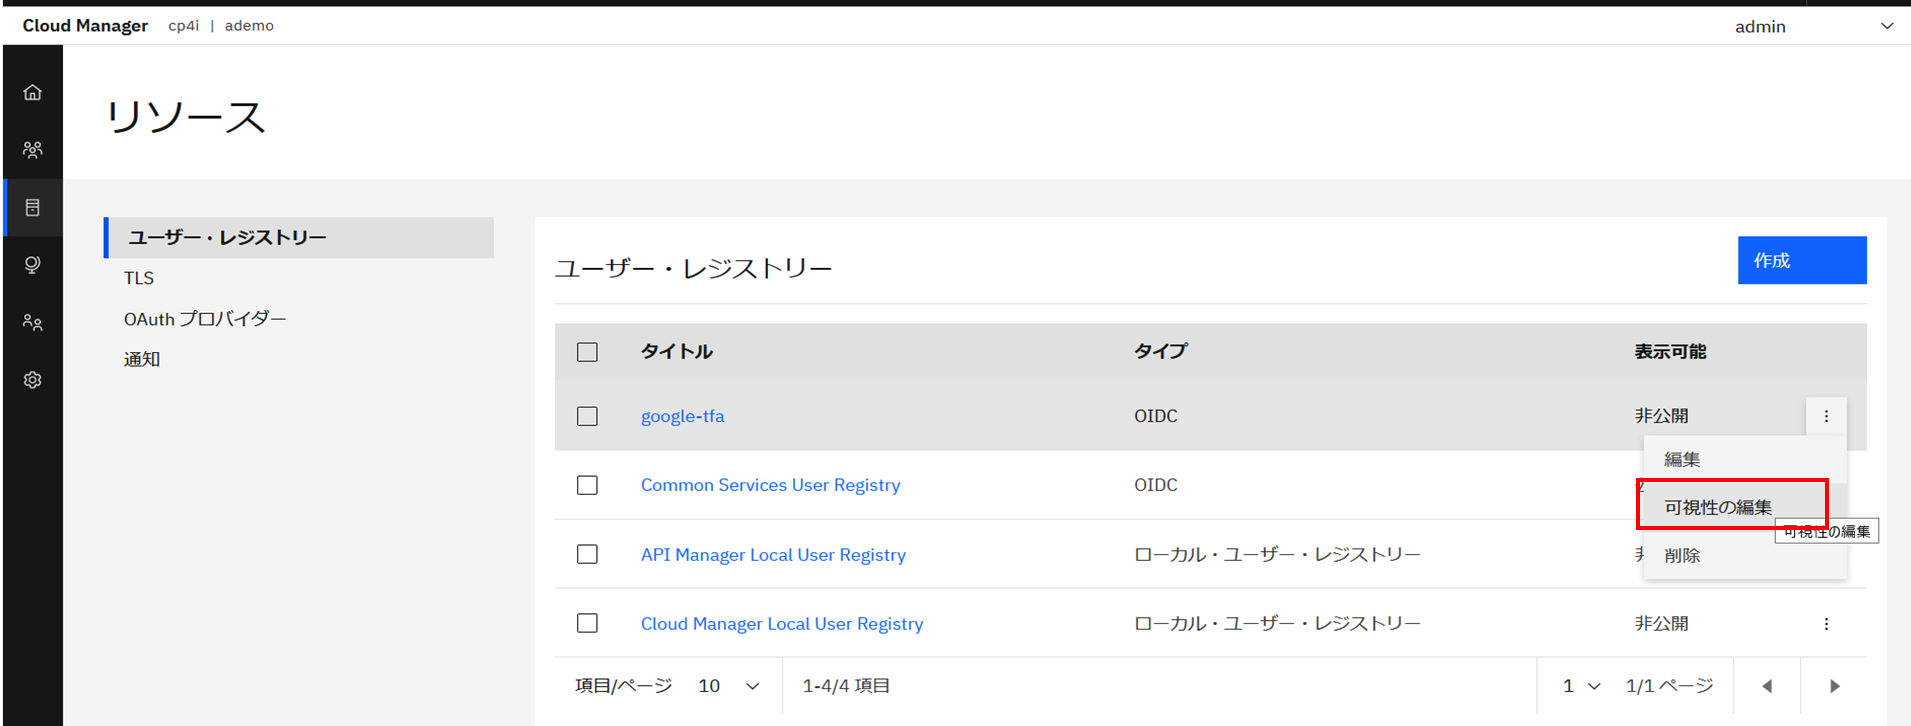Select ユーザー・レジストリー in left navigation

coord(299,238)
